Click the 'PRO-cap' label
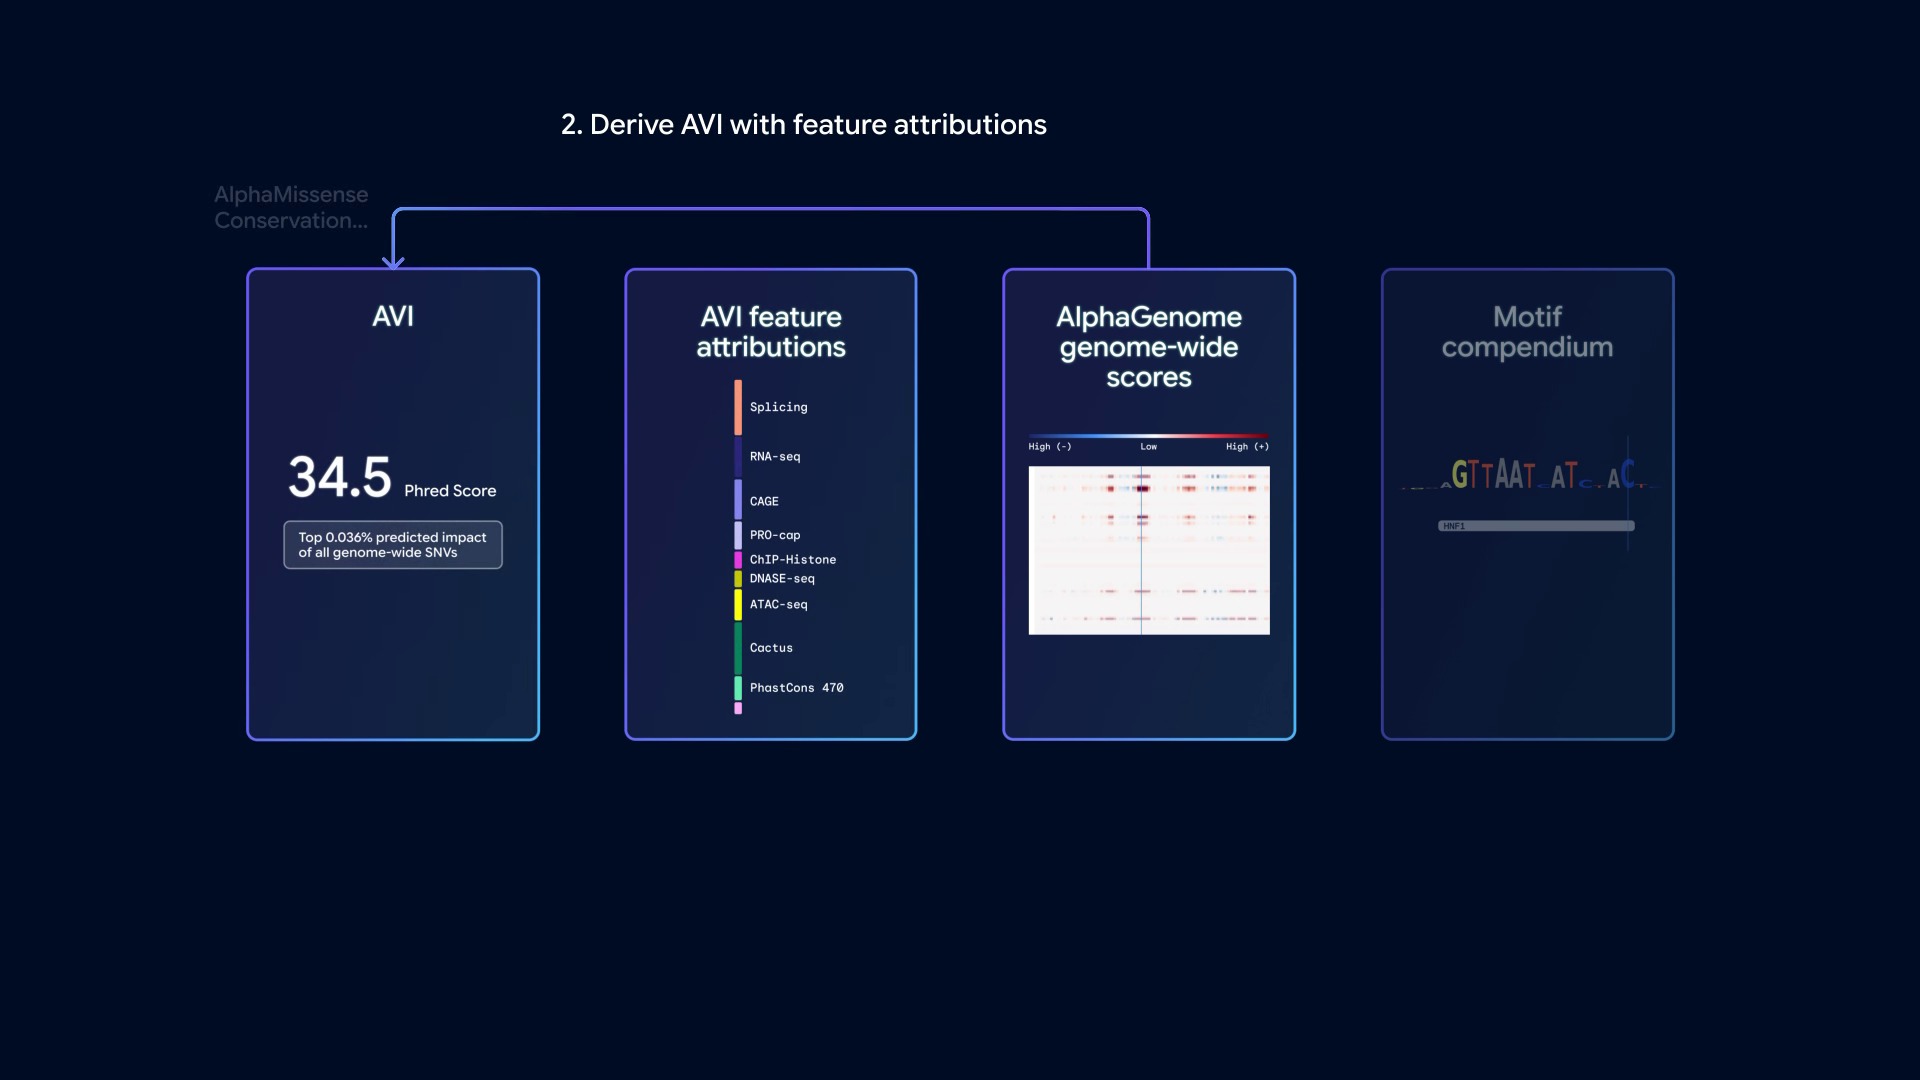Screen dimensions: 1920x1080 point(775,536)
